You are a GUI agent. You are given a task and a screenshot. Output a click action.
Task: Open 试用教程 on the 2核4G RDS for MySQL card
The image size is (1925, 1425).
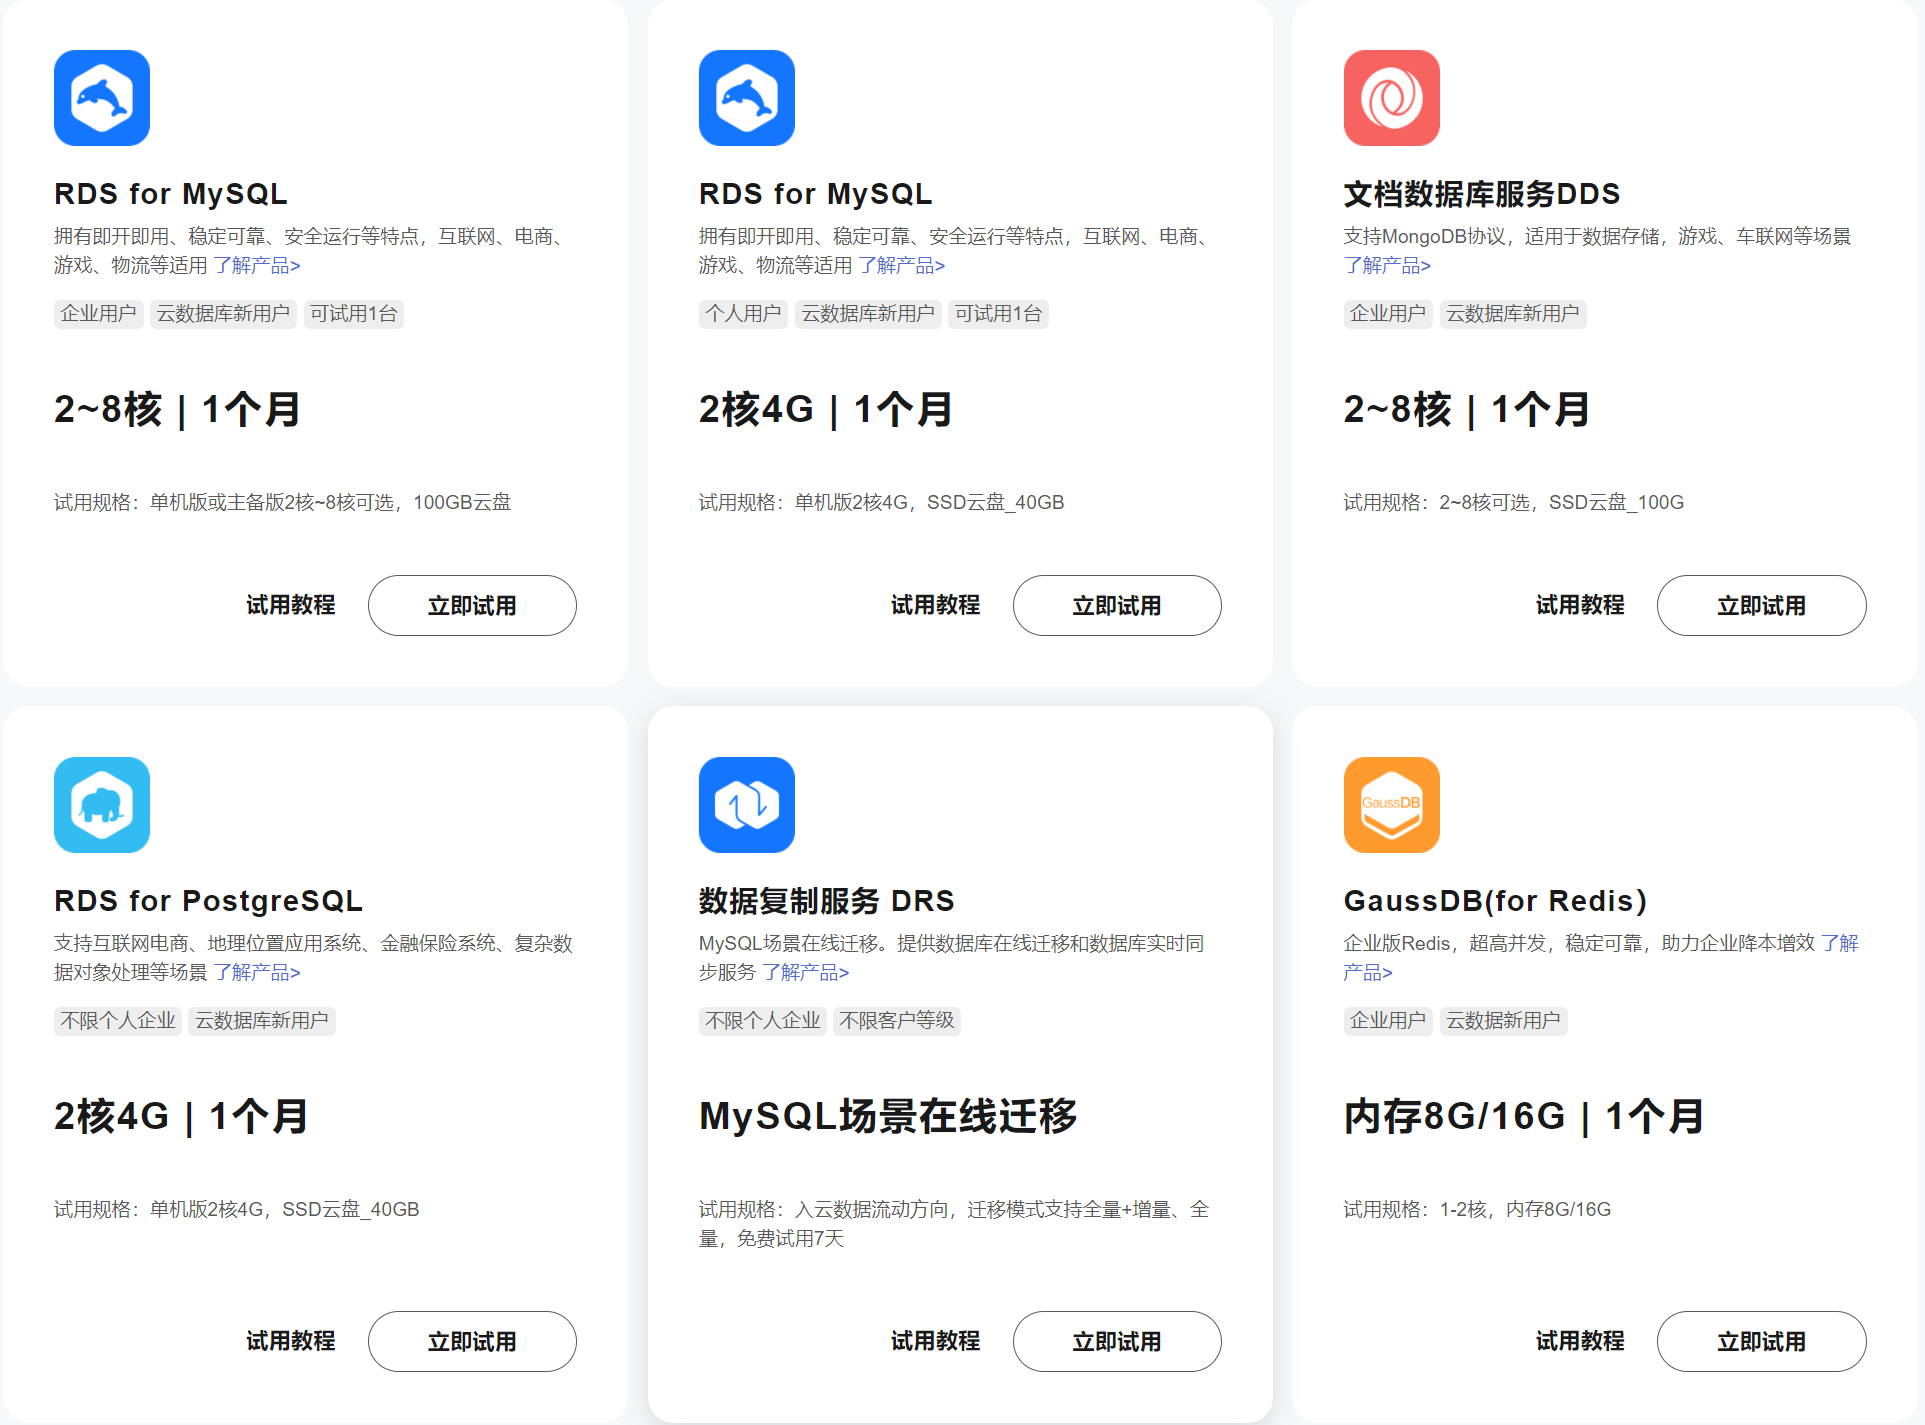(936, 605)
